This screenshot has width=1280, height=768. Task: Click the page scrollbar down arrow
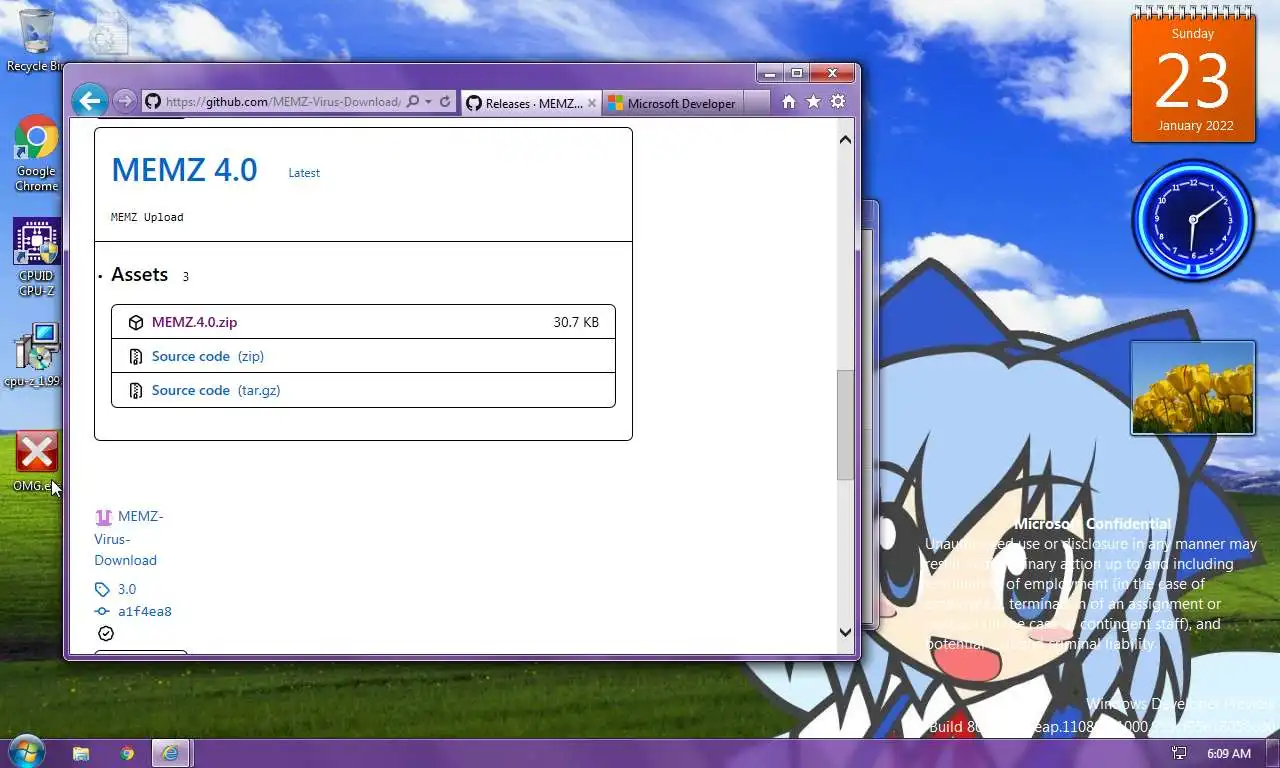pos(846,631)
